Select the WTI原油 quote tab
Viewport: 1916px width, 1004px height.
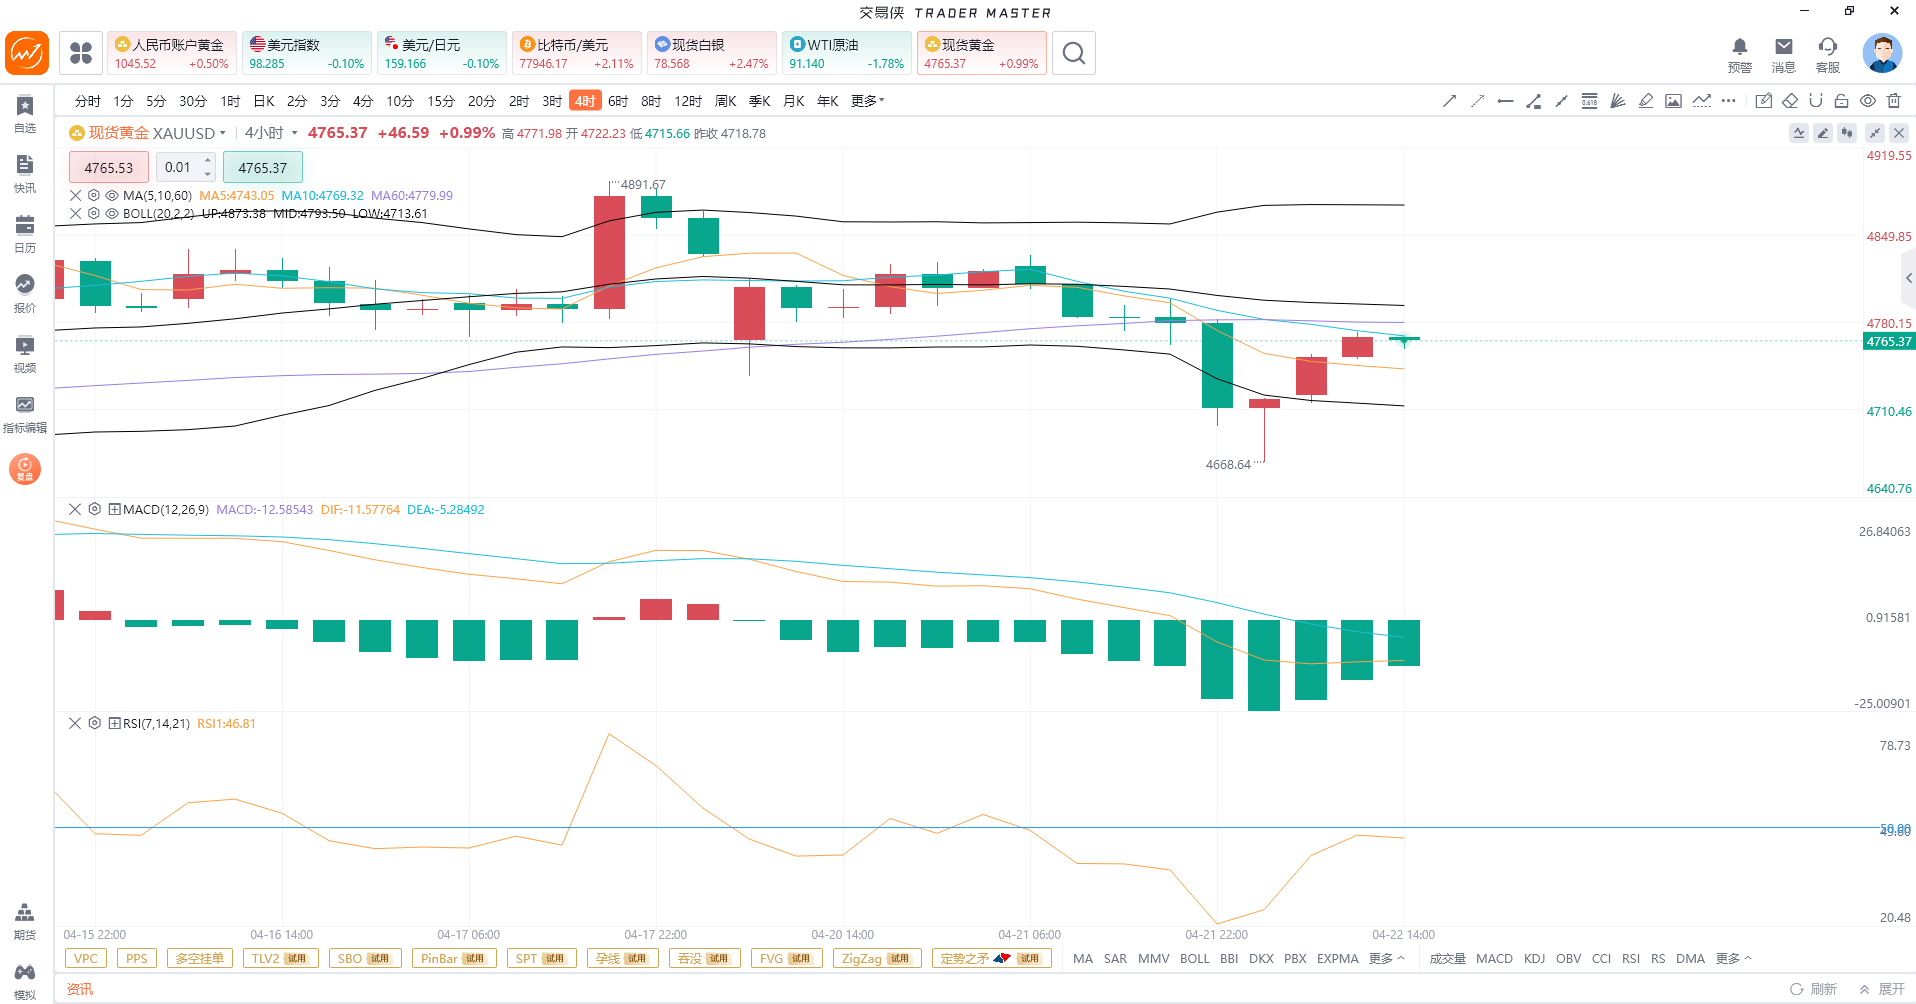point(847,53)
